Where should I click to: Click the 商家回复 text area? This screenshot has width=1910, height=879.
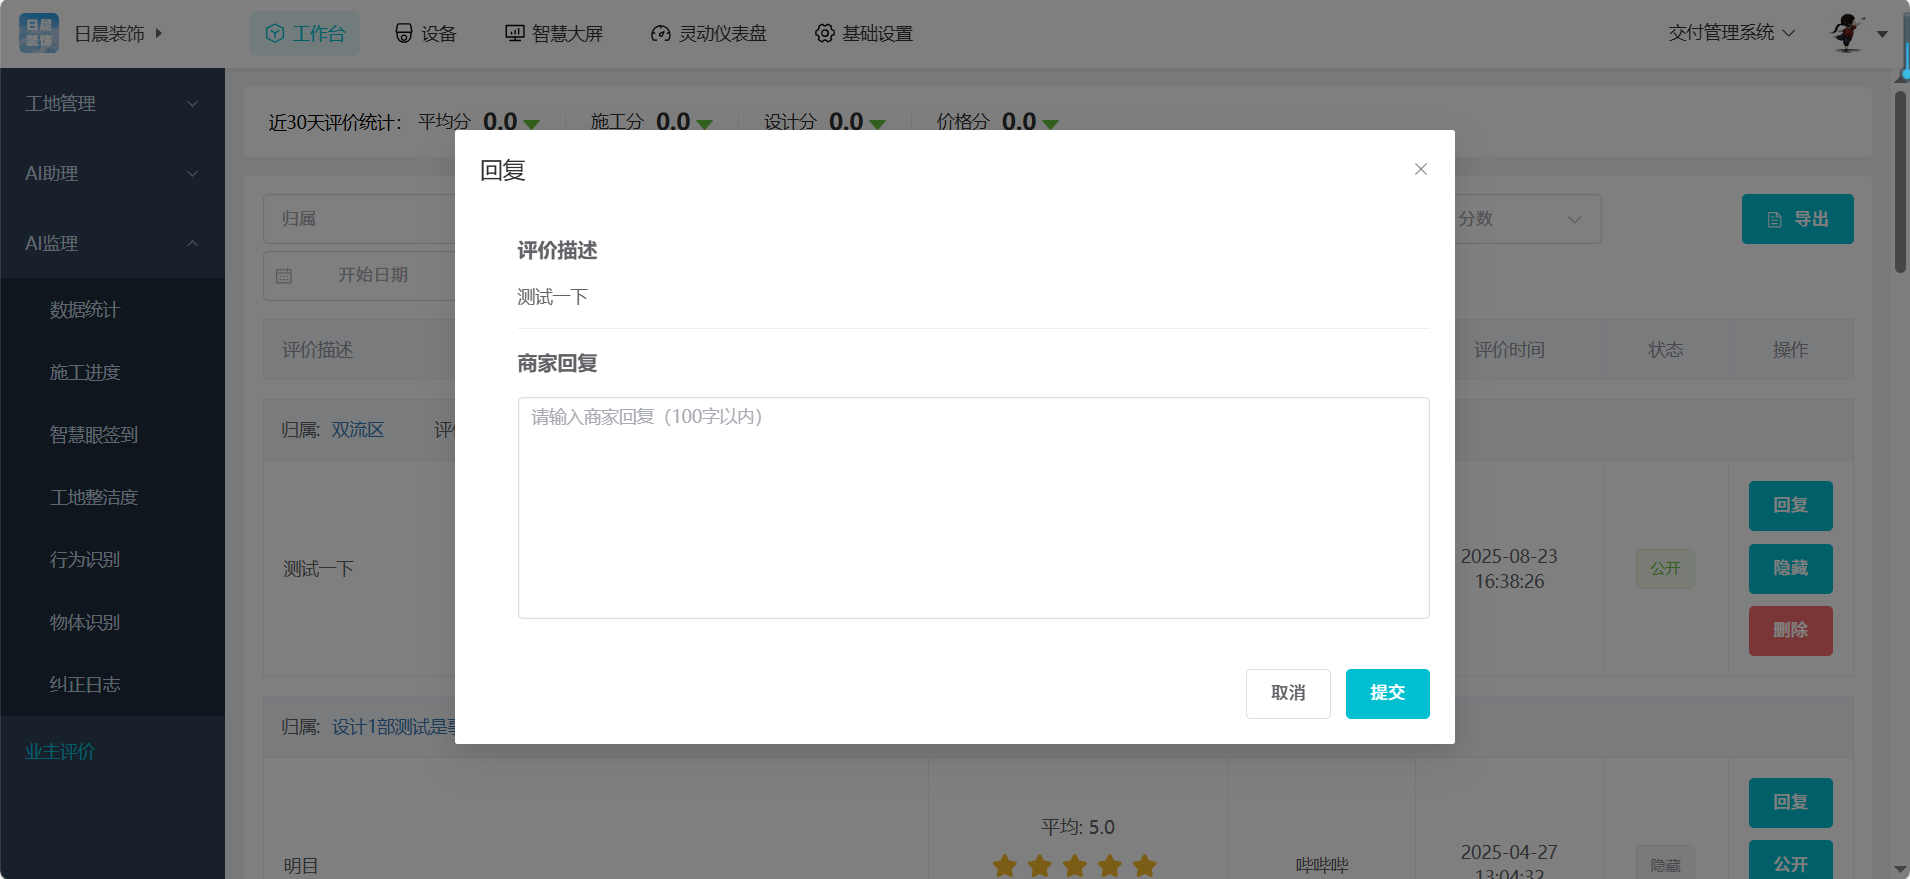[973, 507]
